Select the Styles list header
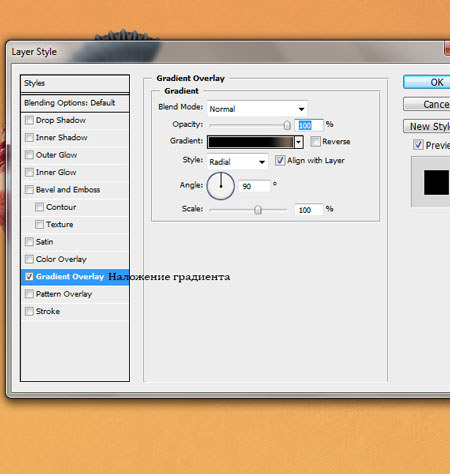This screenshot has height=474, width=450. click(x=75, y=83)
